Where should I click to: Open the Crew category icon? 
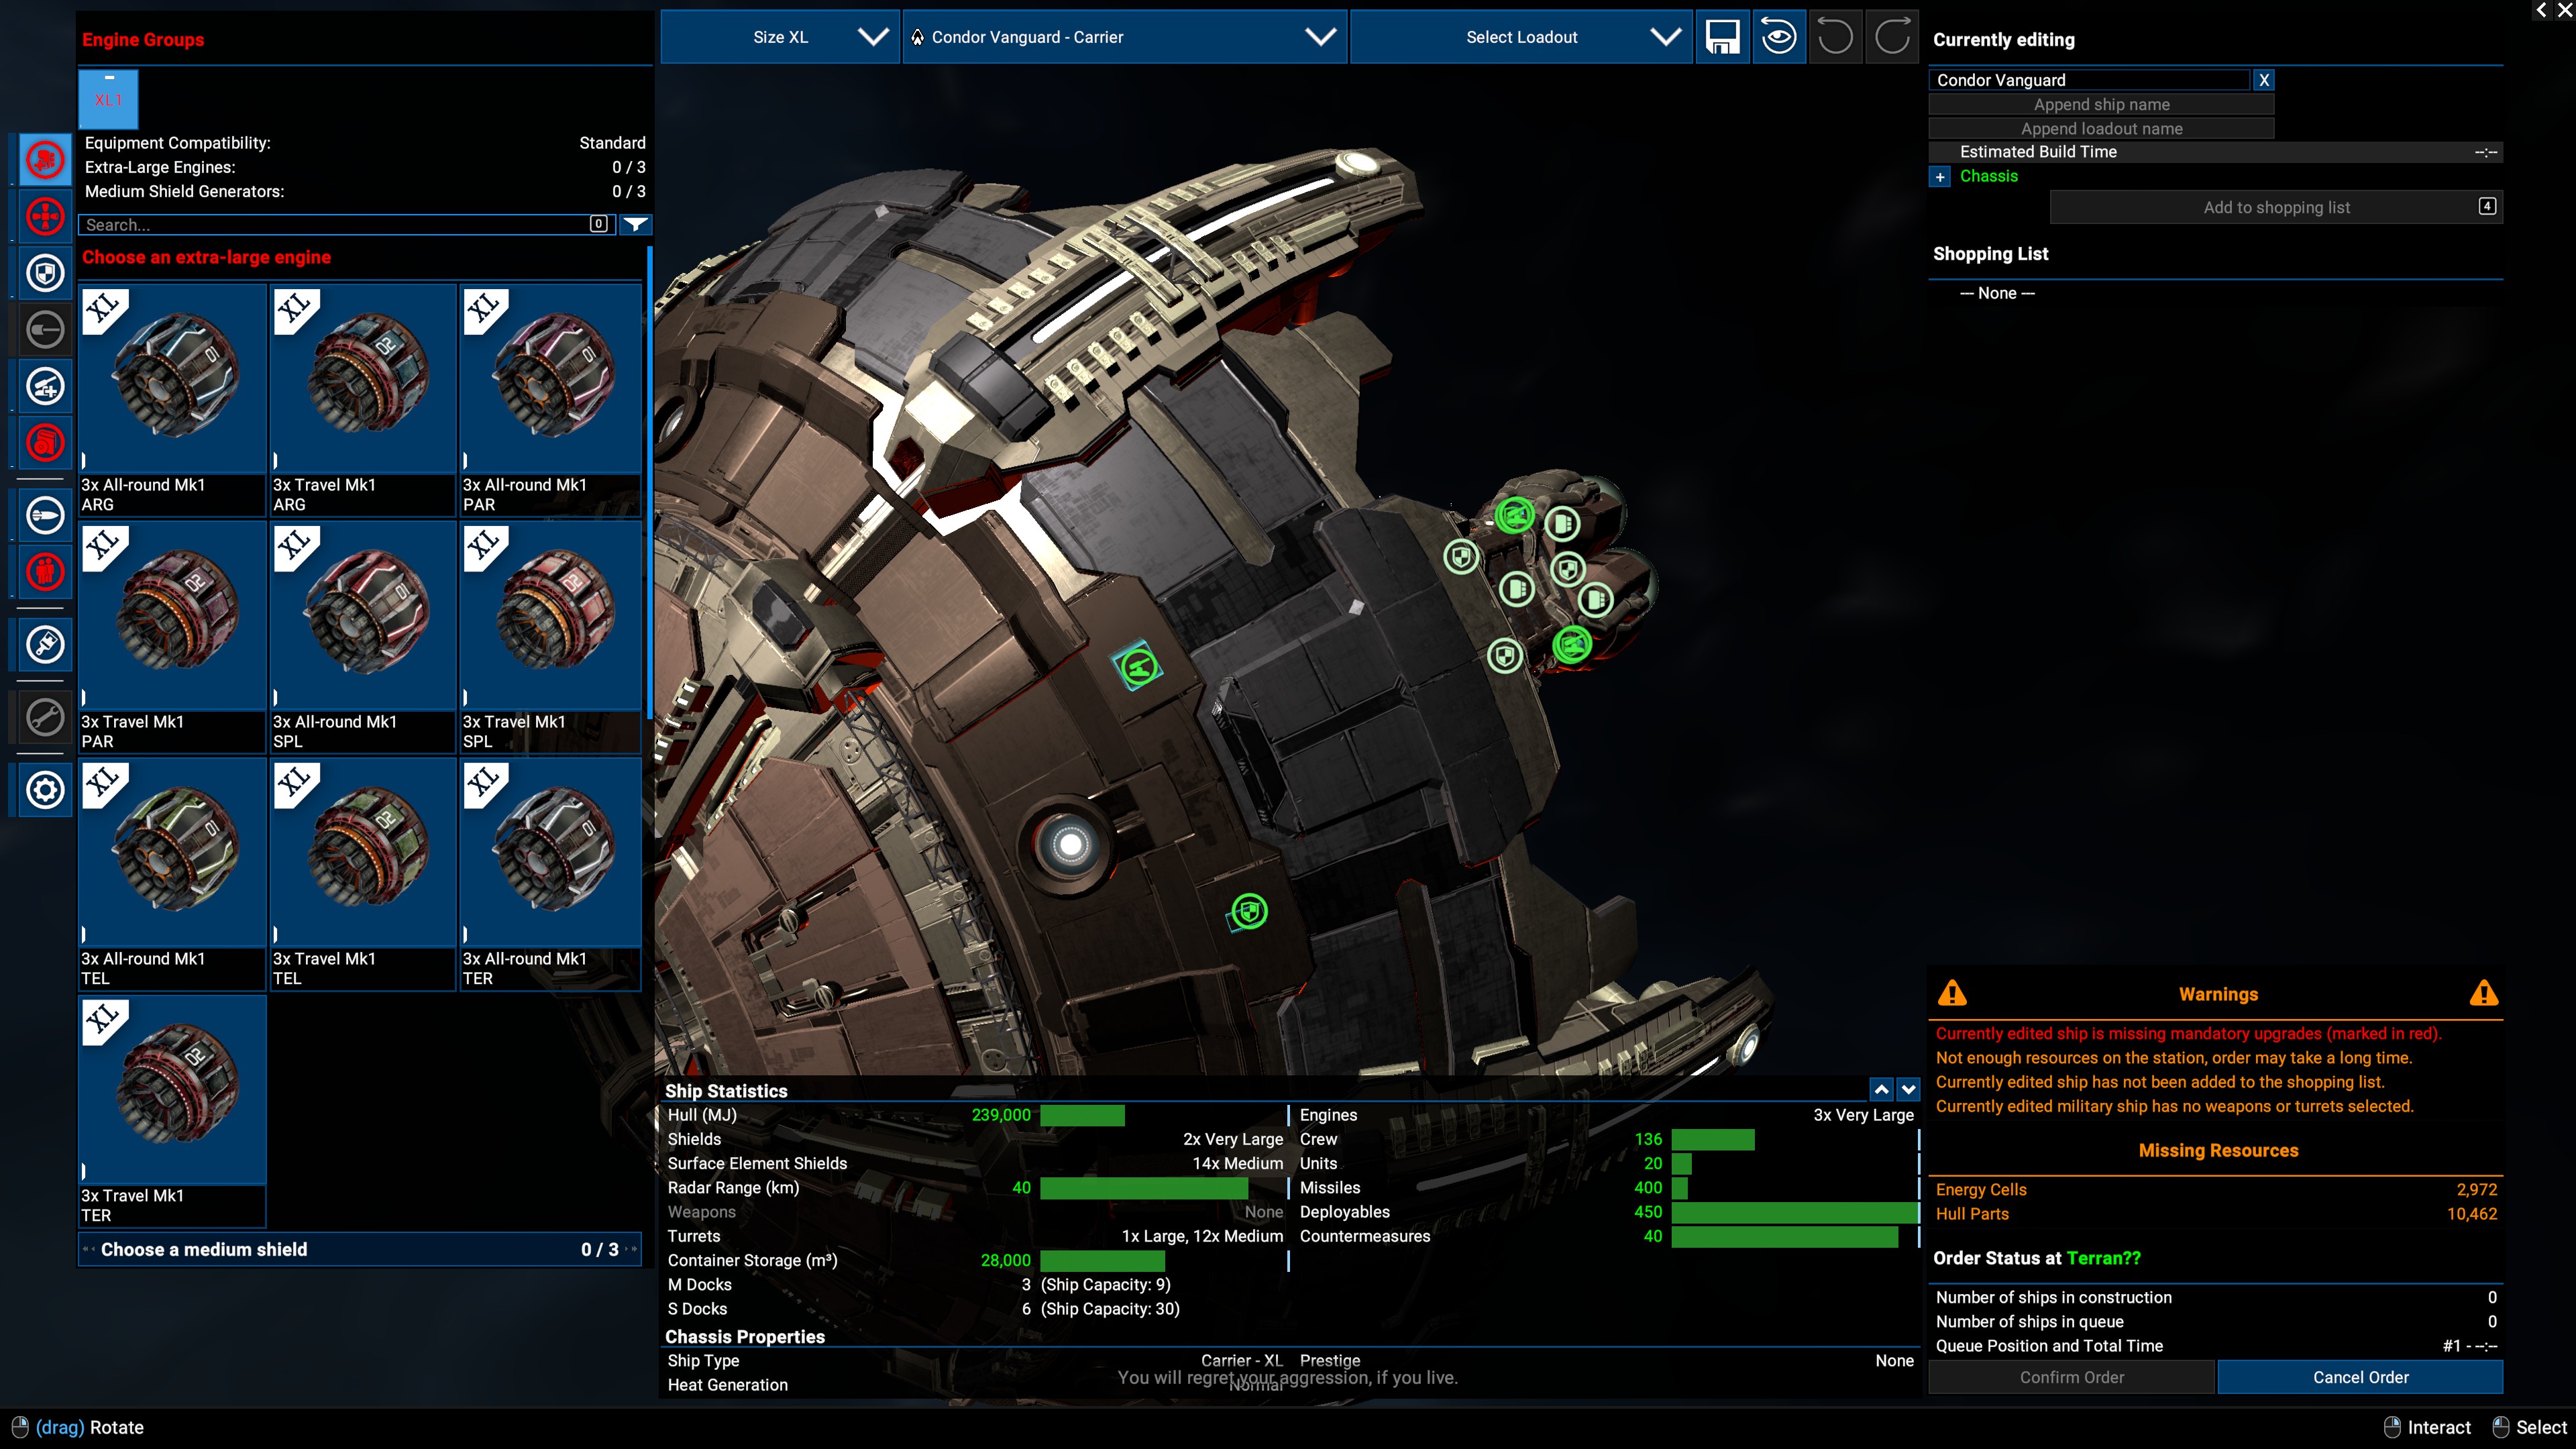tap(45, 572)
